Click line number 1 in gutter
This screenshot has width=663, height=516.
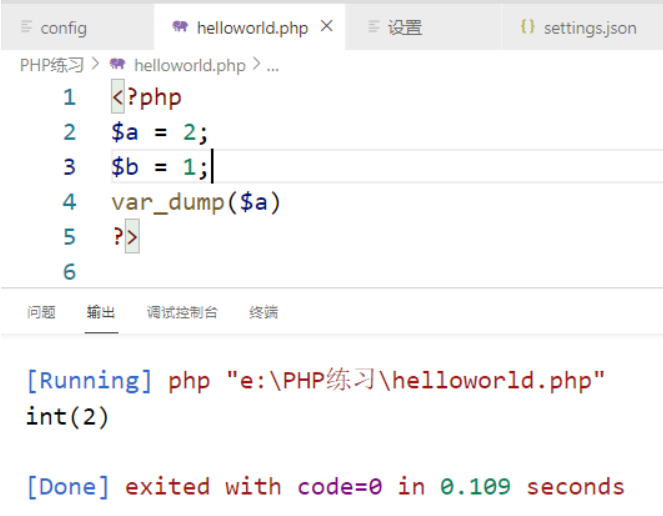click(x=69, y=97)
